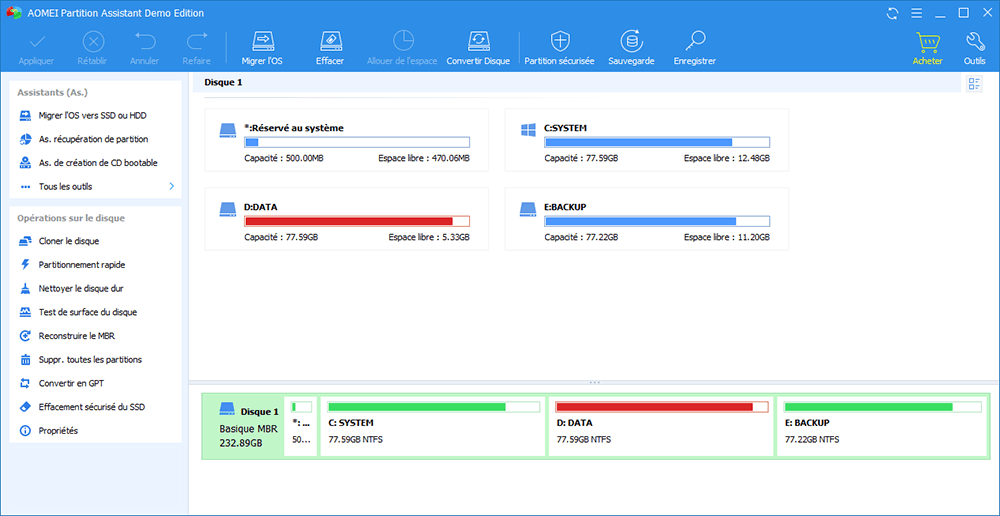Image resolution: width=1000 pixels, height=516 pixels.
Task: Open the hamburger menu in title bar
Action: pyautogui.click(x=916, y=13)
